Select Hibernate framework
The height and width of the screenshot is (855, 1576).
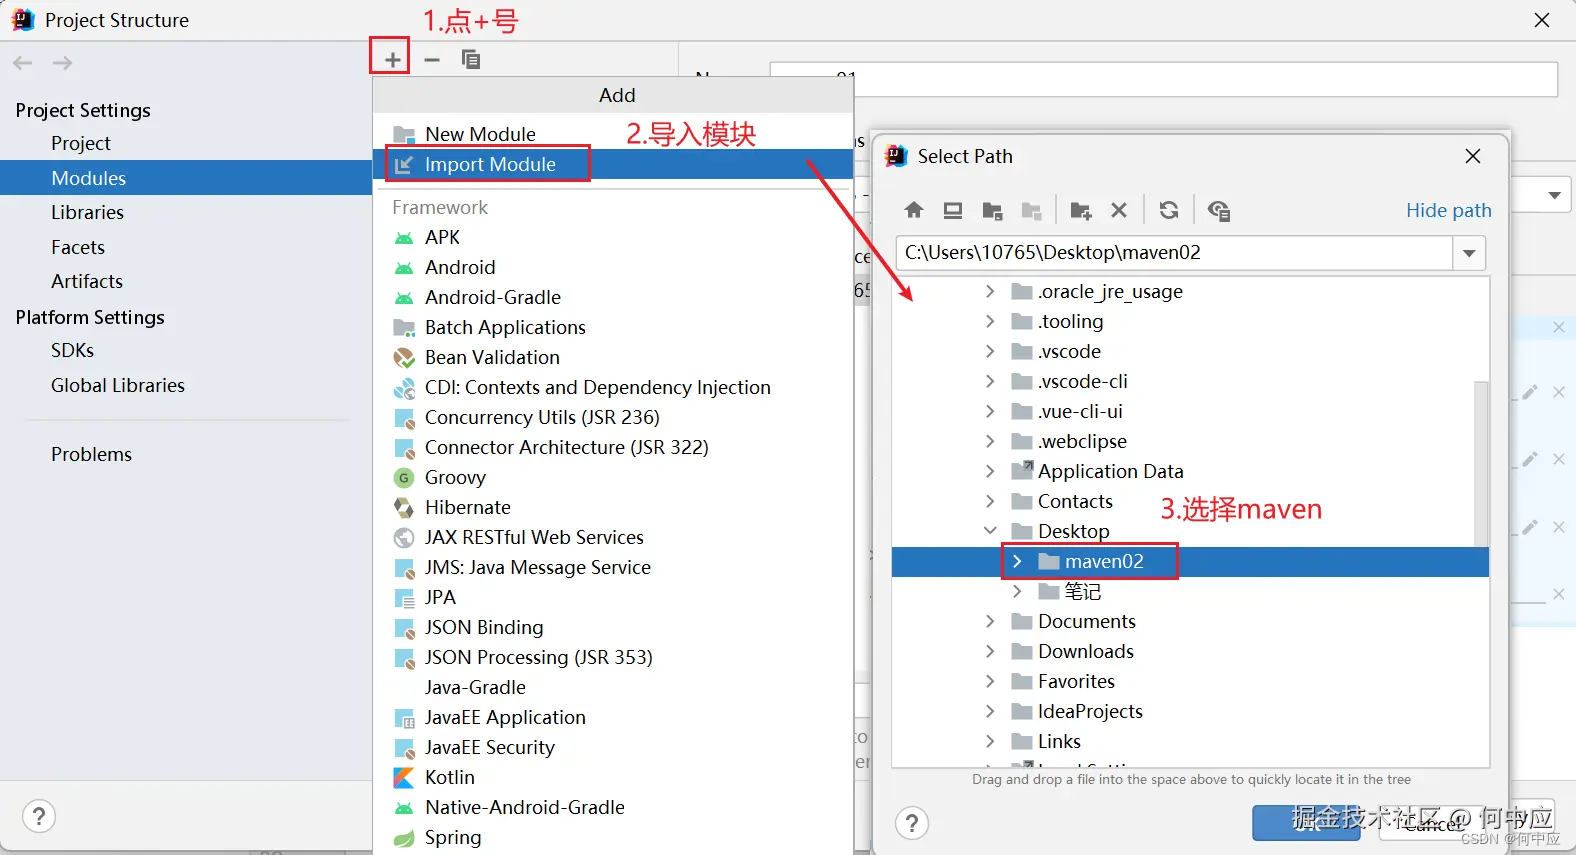tap(614, 507)
